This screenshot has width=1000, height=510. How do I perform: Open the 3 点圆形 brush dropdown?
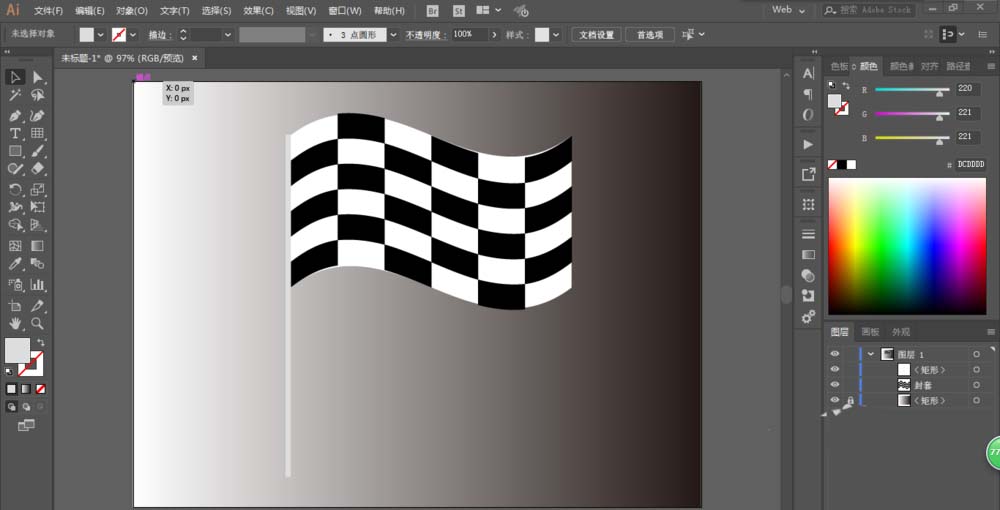pos(393,35)
